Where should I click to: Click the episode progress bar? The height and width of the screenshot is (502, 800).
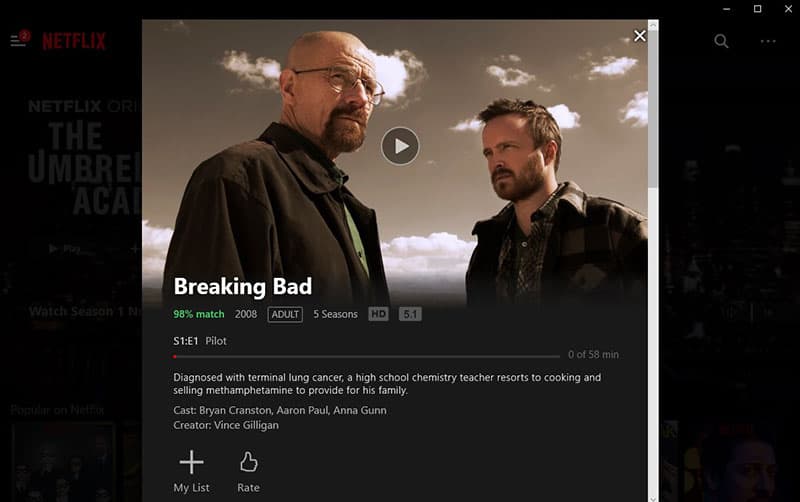(x=366, y=357)
